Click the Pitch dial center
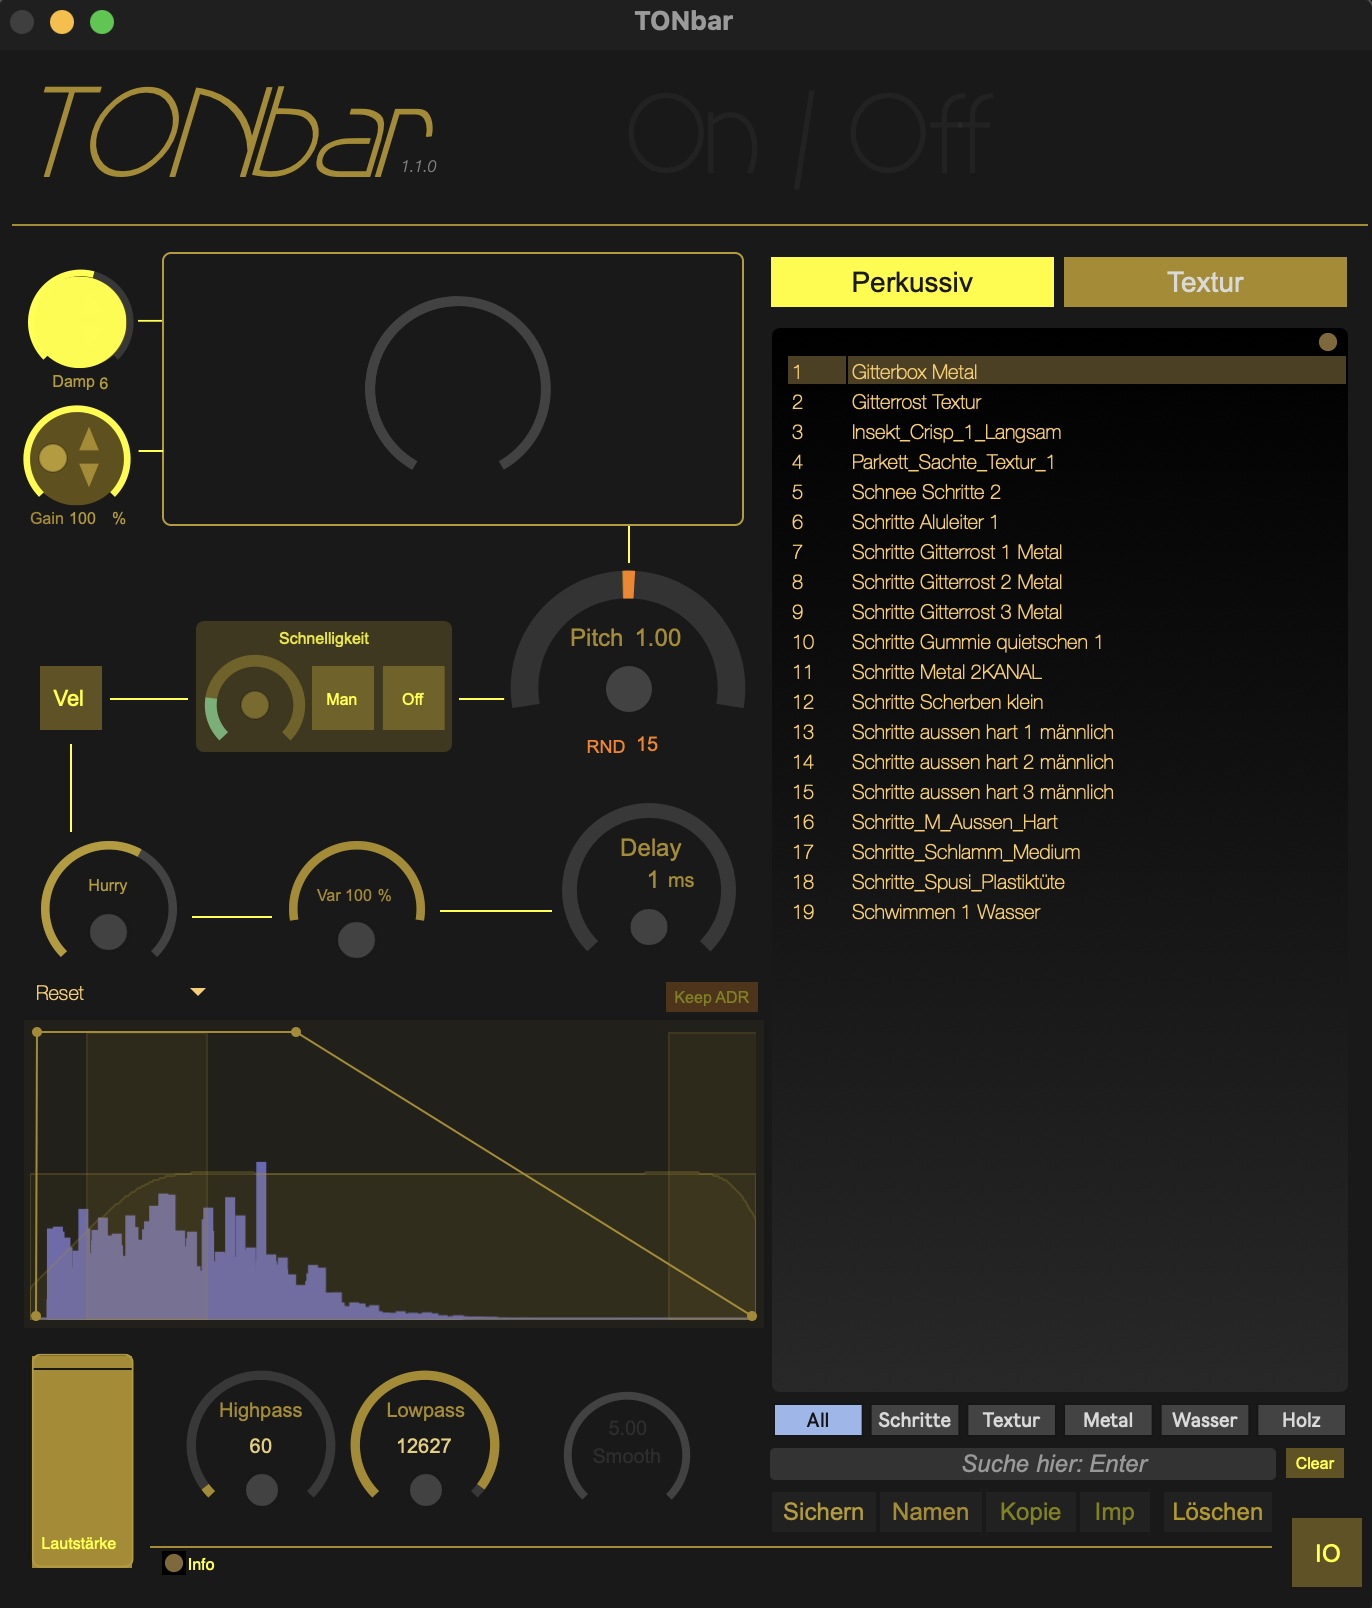1372x1608 pixels. point(628,689)
